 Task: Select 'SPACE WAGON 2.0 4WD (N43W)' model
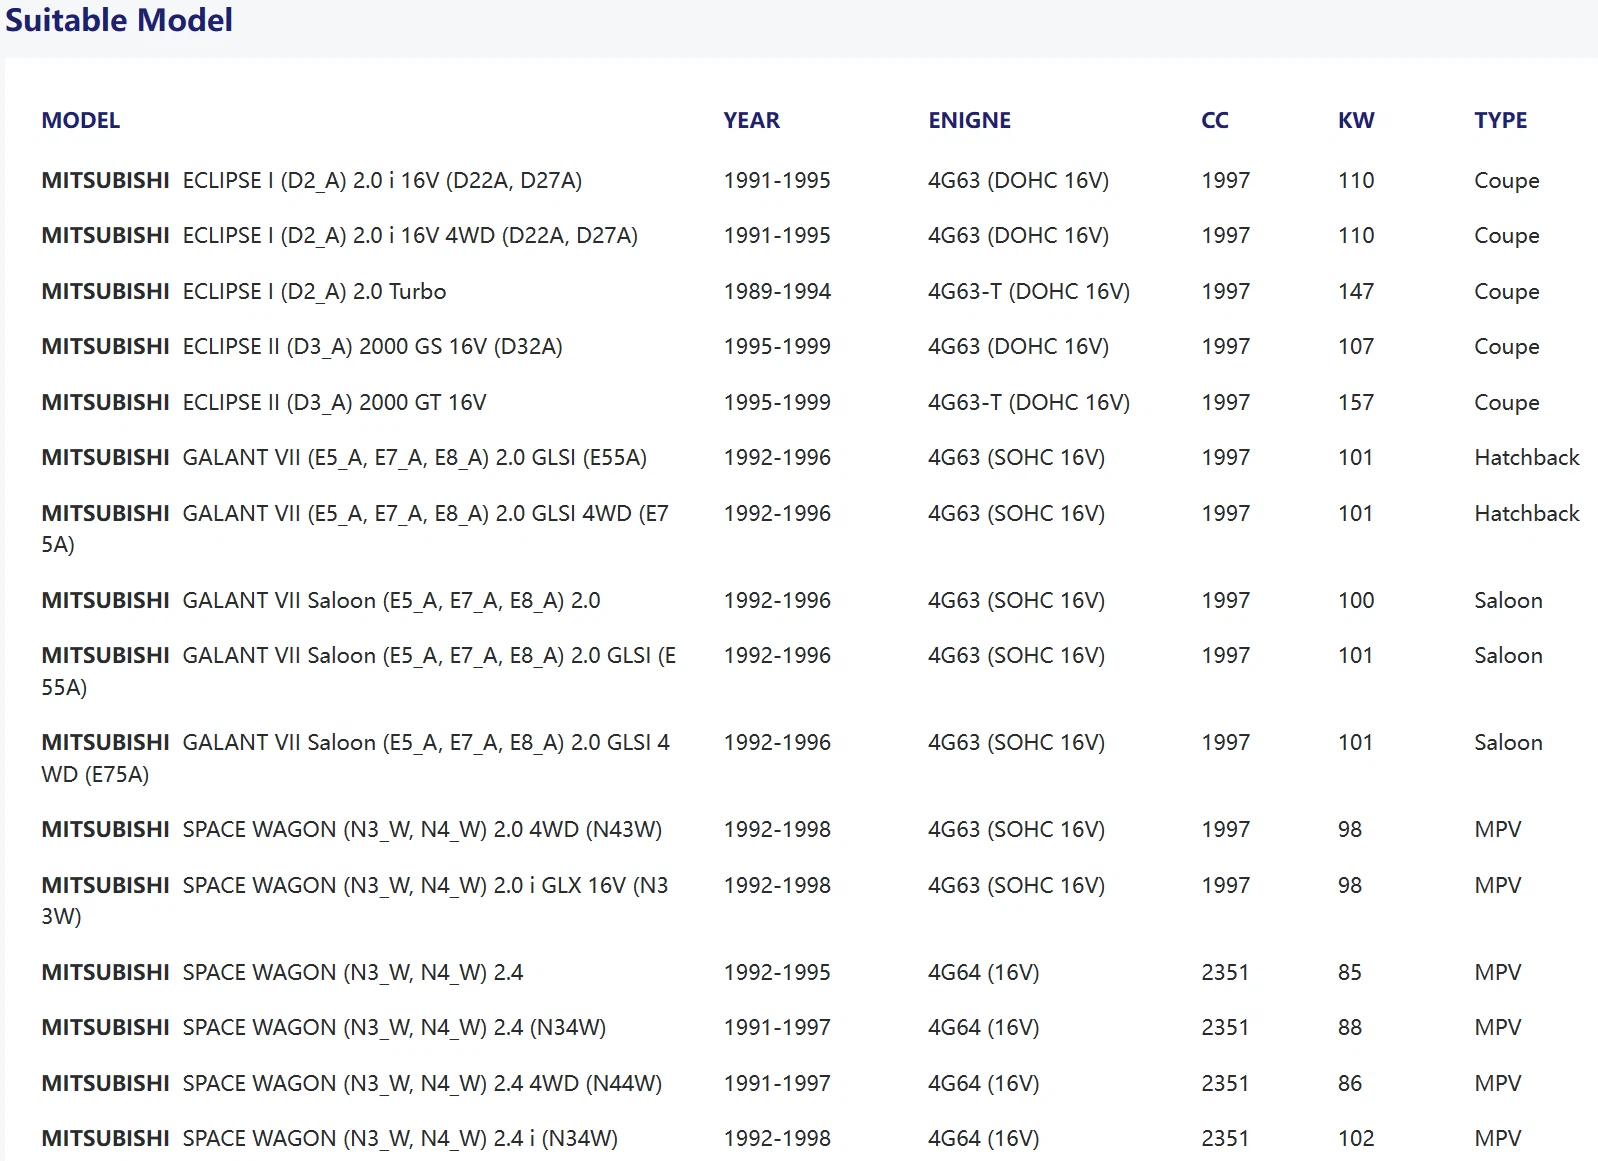[352, 829]
